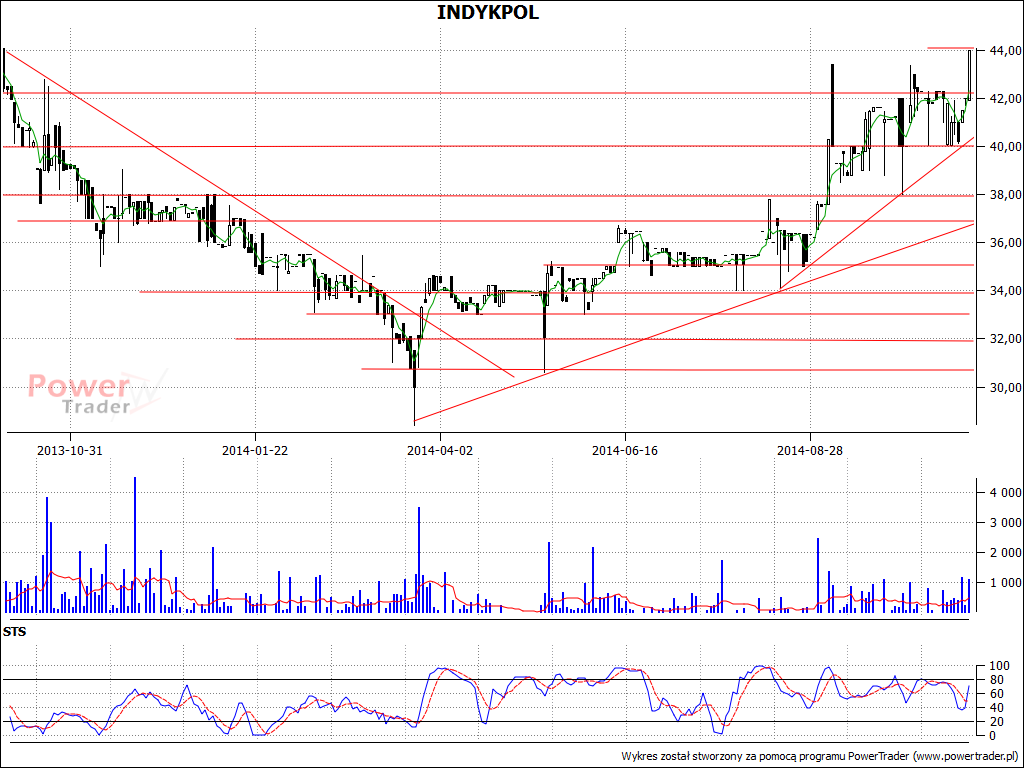Click the 80 level on STS axis
Image resolution: width=1024 pixels, height=768 pixels.
tap(997, 680)
